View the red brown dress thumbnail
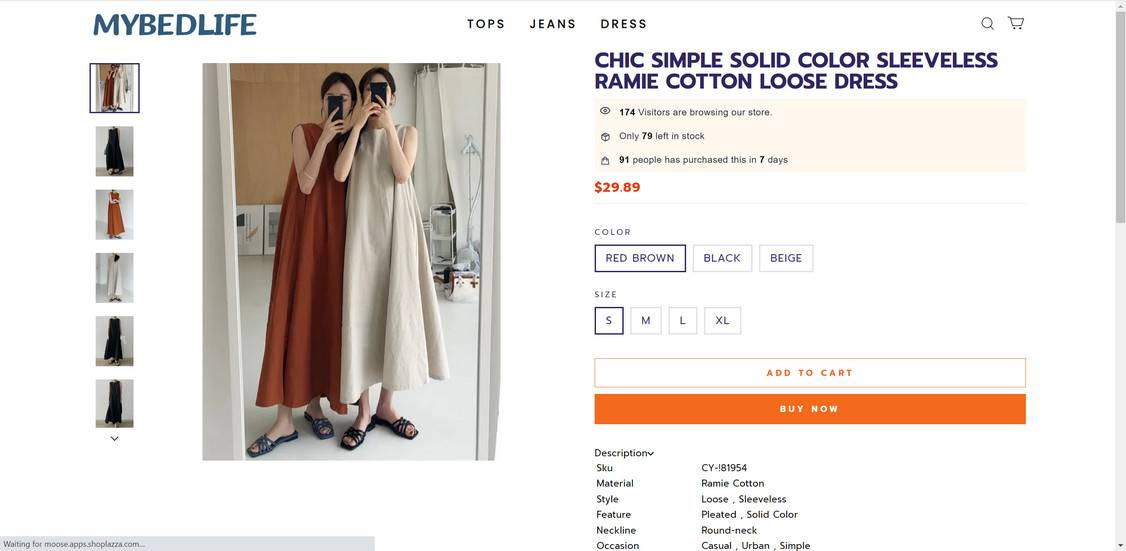This screenshot has width=1126, height=551. 114,214
